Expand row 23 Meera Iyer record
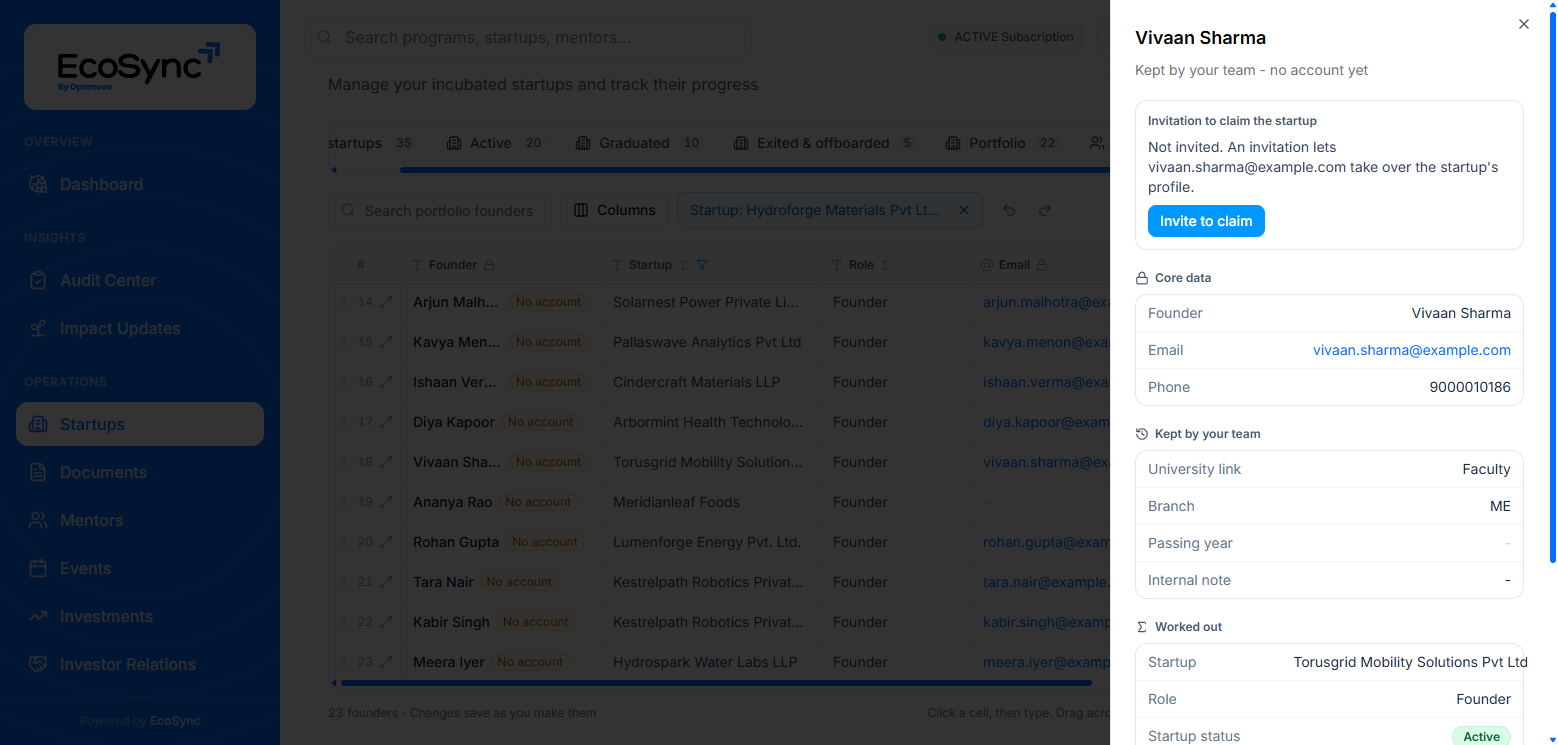This screenshot has height=745, width=1558. click(x=386, y=662)
